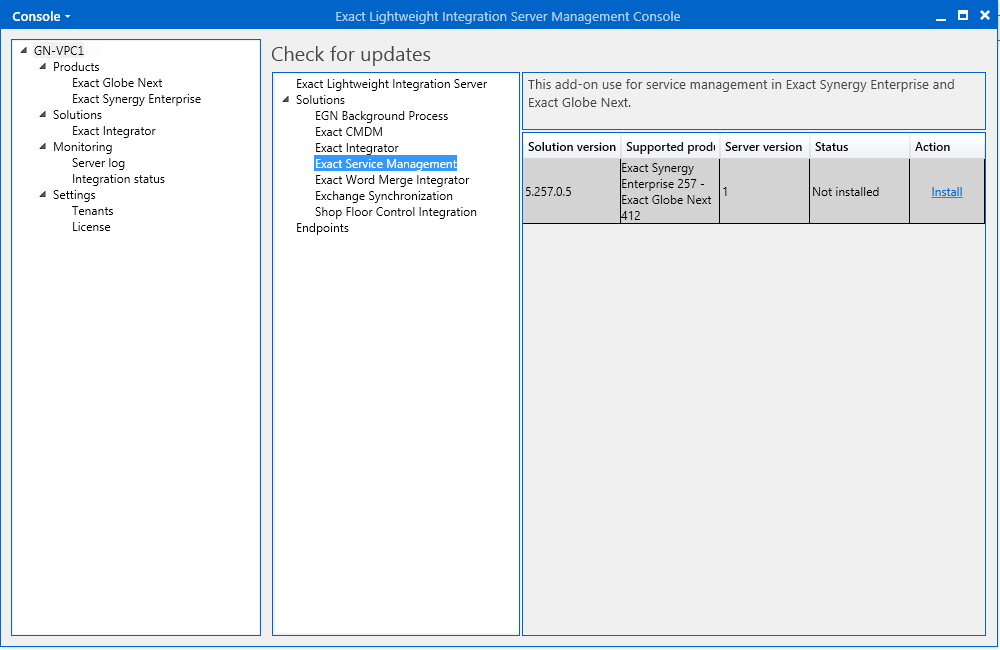Sort by Supported products column header
The height and width of the screenshot is (650, 1000).
(x=670, y=147)
